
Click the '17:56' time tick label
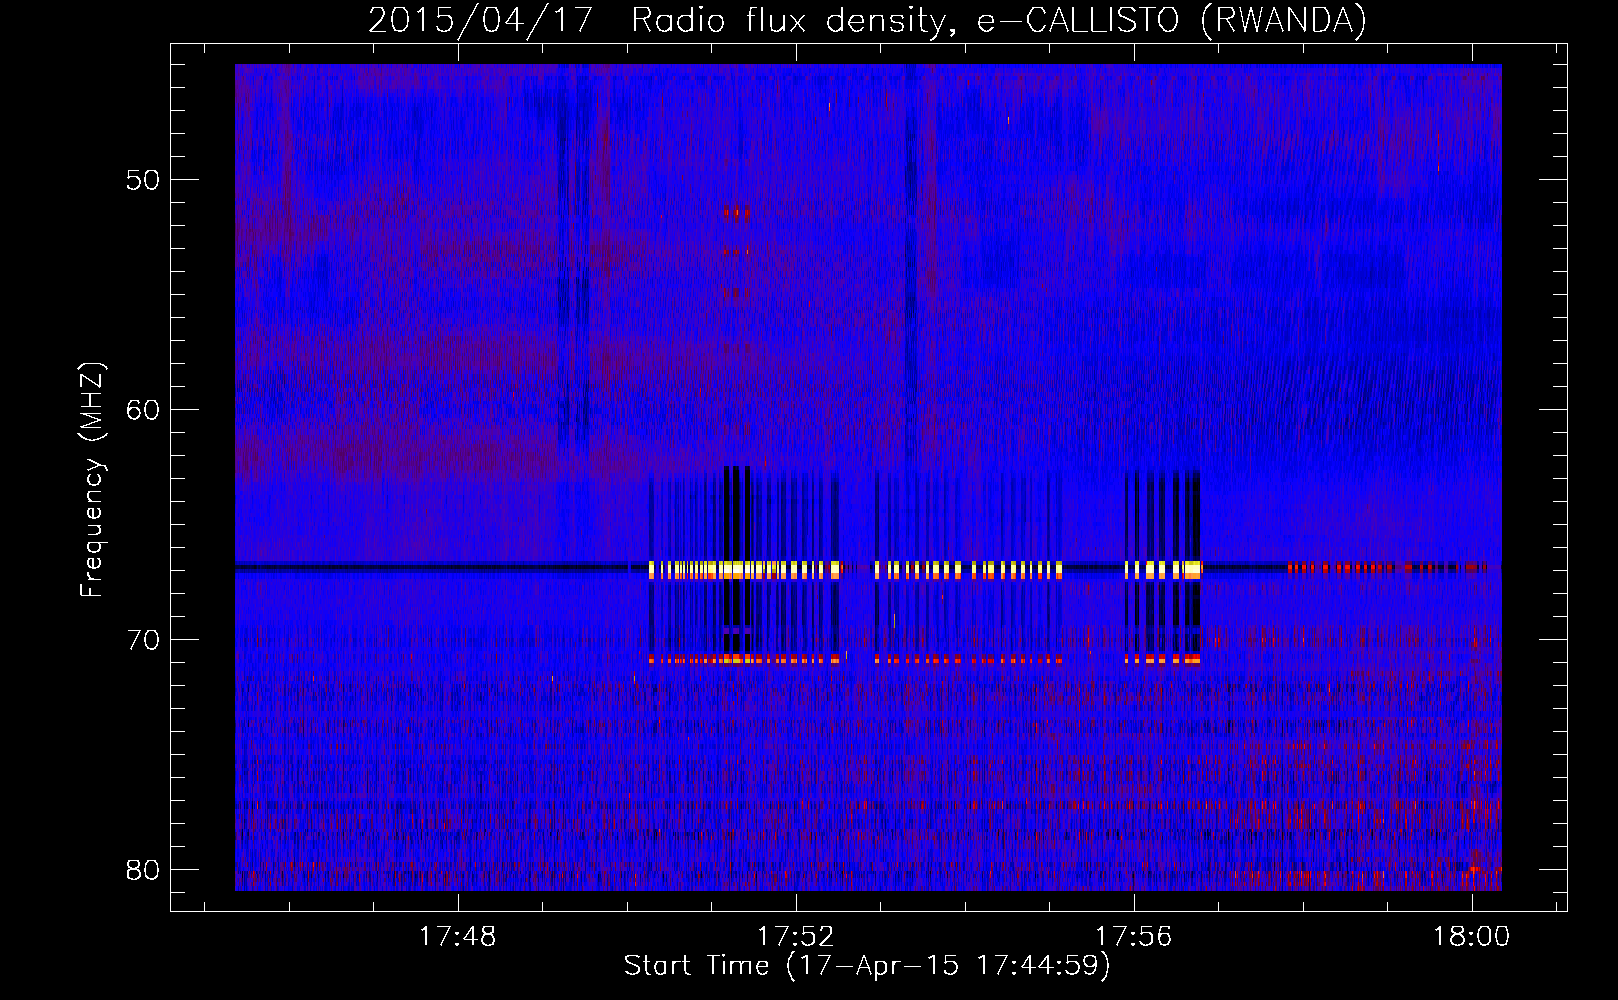(x=1134, y=937)
